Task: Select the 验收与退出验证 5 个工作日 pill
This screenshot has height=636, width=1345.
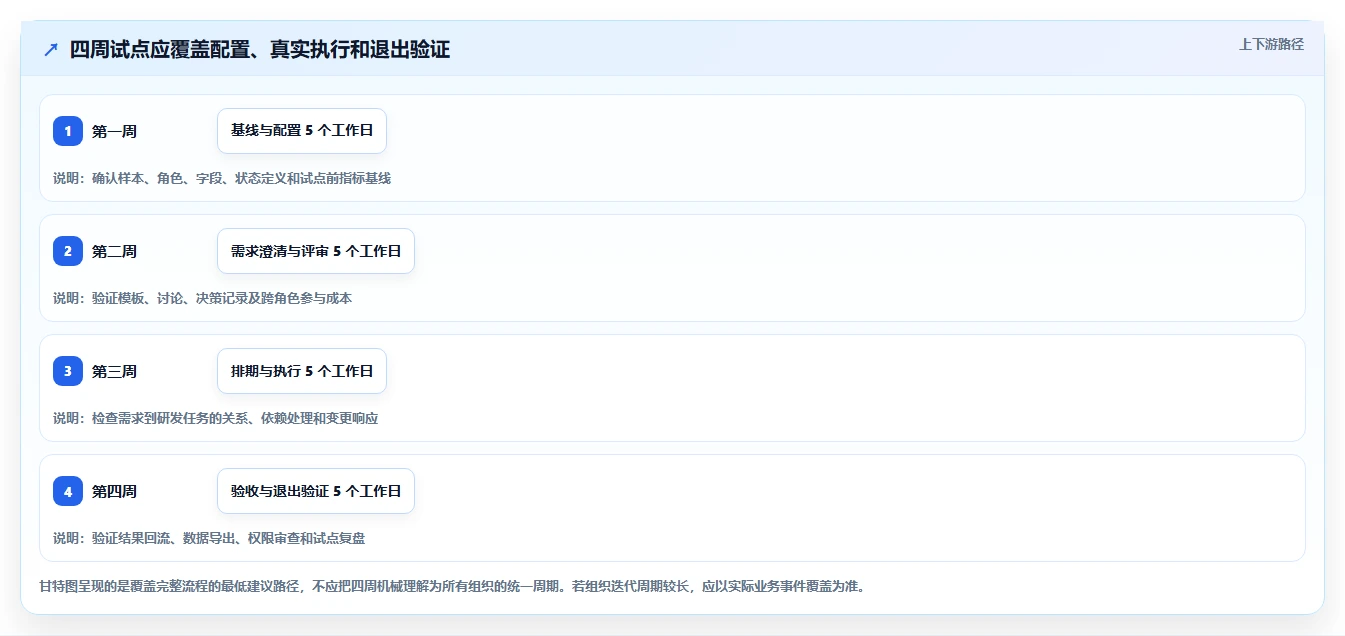Action: pos(316,491)
